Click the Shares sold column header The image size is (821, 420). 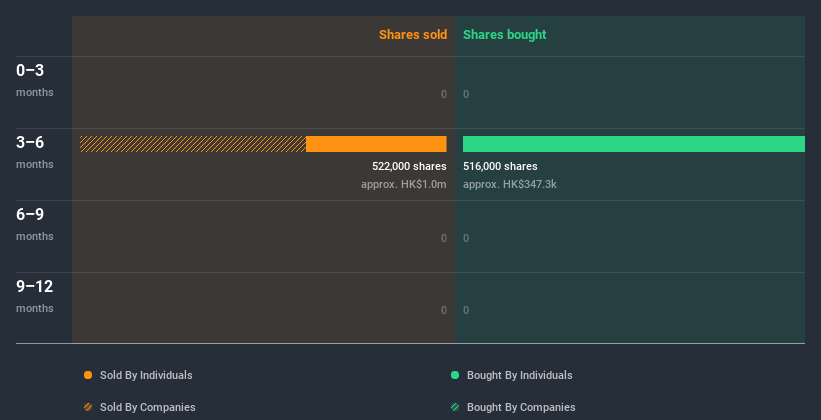413,35
